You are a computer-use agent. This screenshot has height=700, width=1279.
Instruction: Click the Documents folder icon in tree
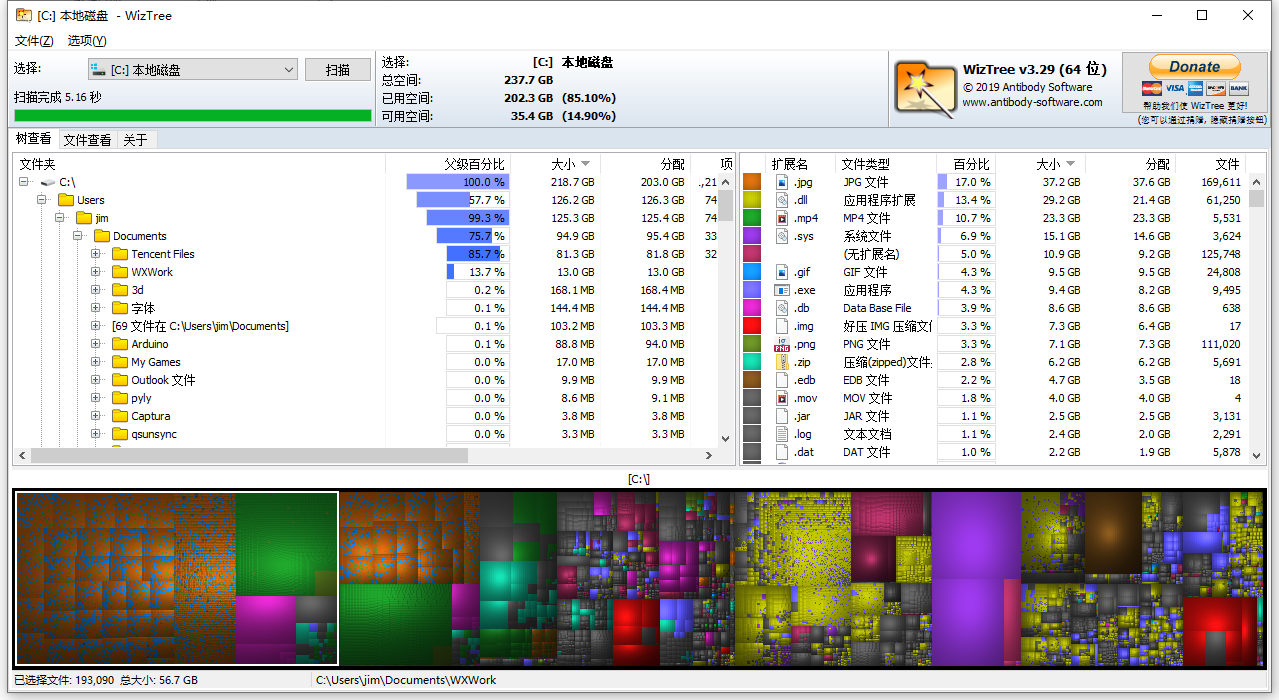pos(104,235)
